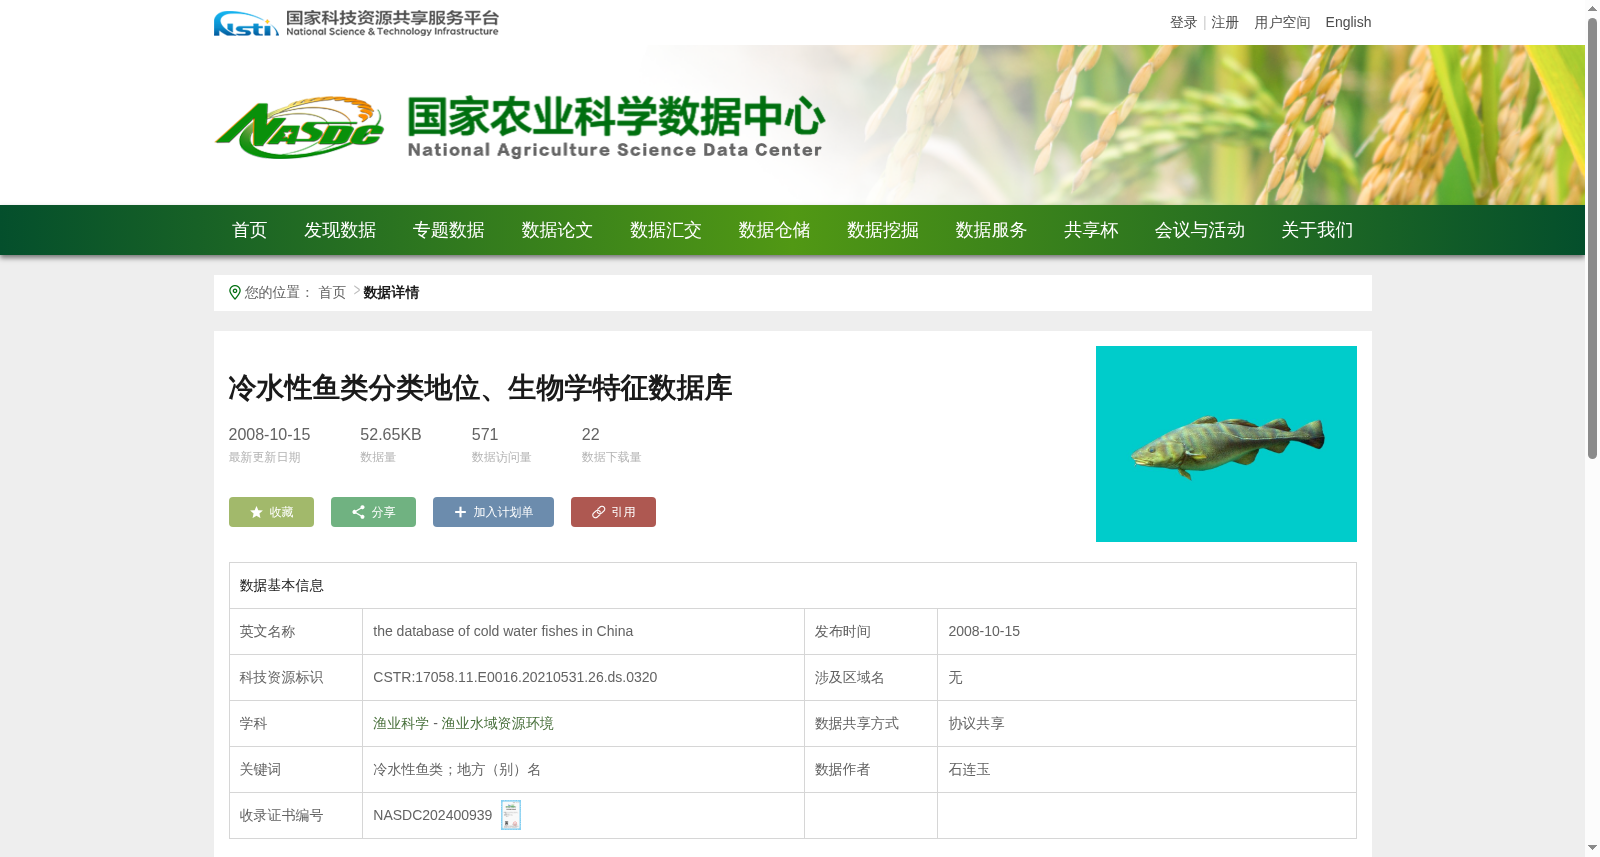
Task: Switch site language to English
Action: click(x=1348, y=22)
